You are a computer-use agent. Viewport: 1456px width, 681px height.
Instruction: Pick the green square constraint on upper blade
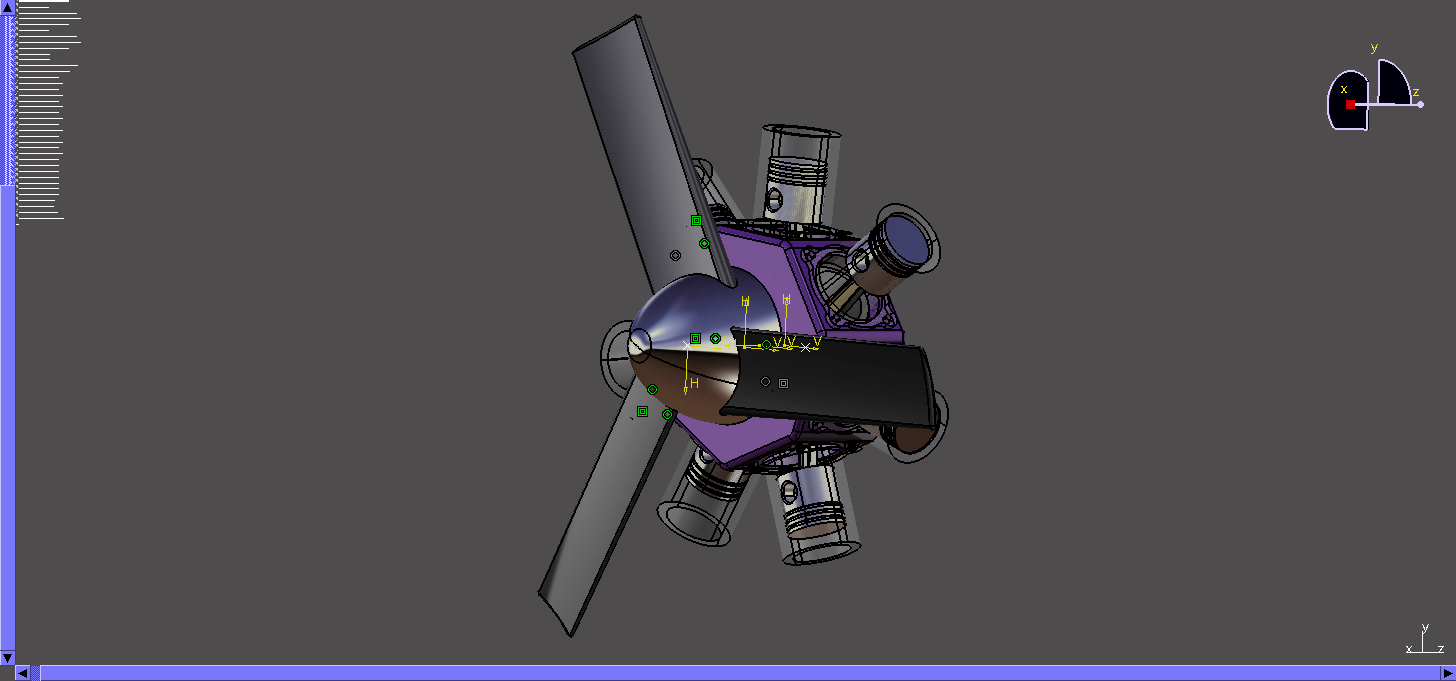(x=696, y=220)
